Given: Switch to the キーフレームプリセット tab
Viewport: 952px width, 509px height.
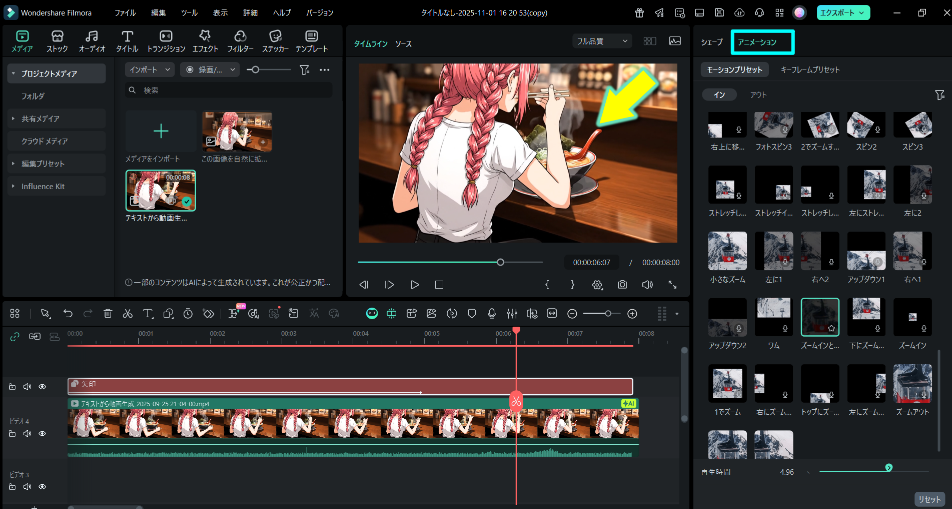Looking at the screenshot, I should point(810,70).
